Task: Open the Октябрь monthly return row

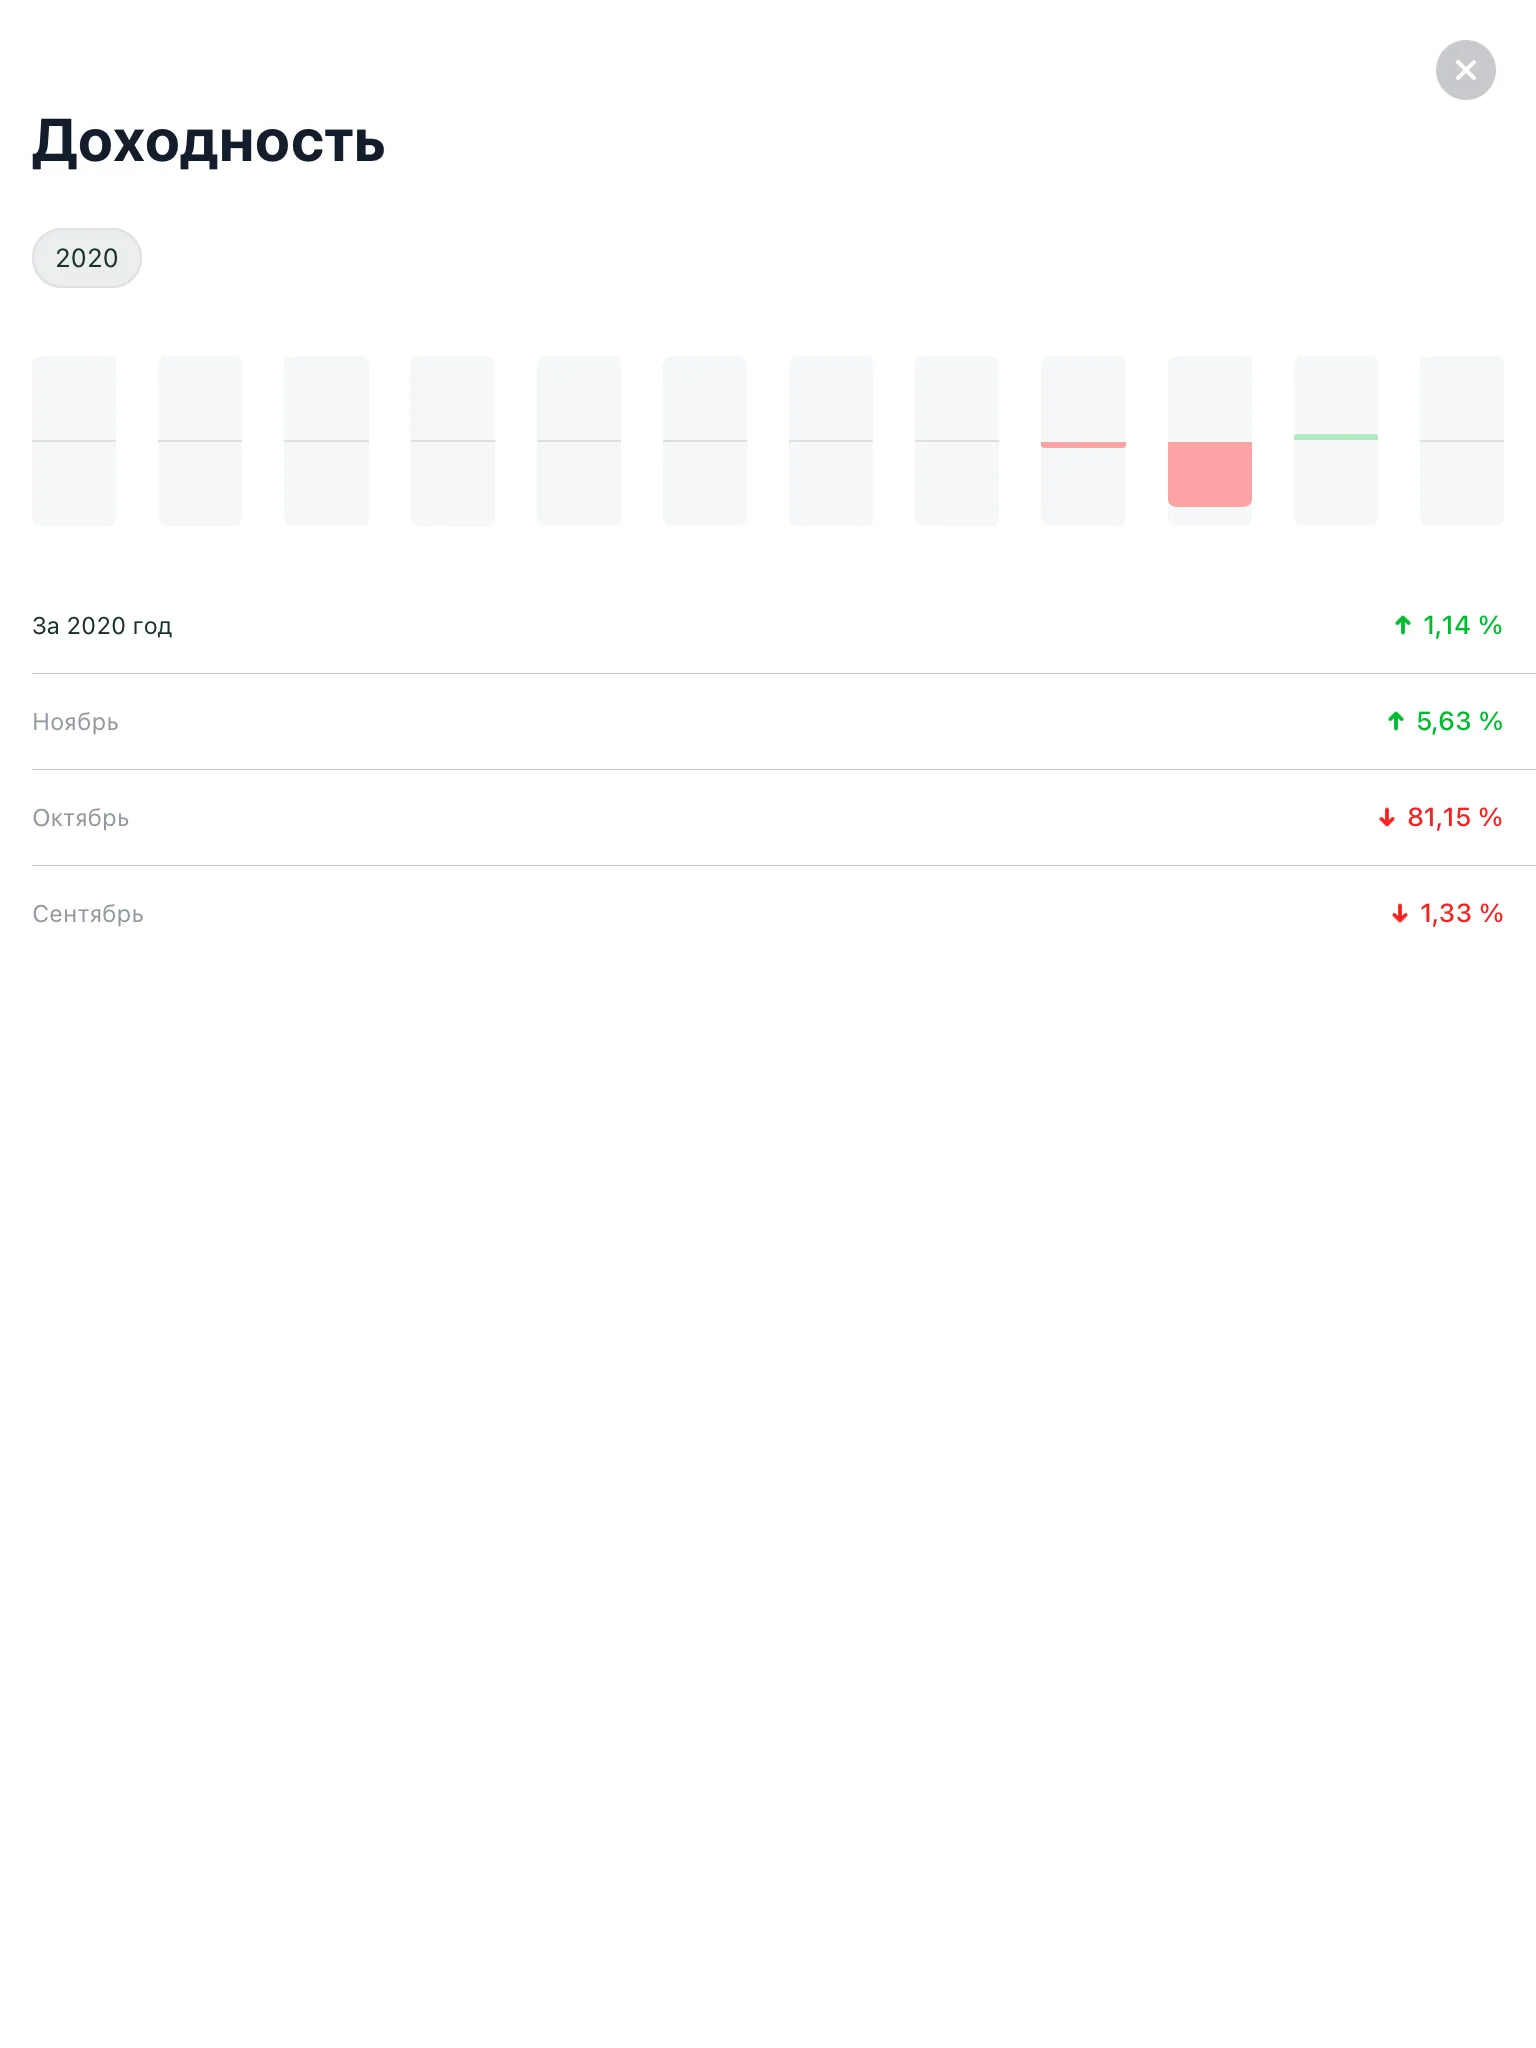Action: (768, 818)
